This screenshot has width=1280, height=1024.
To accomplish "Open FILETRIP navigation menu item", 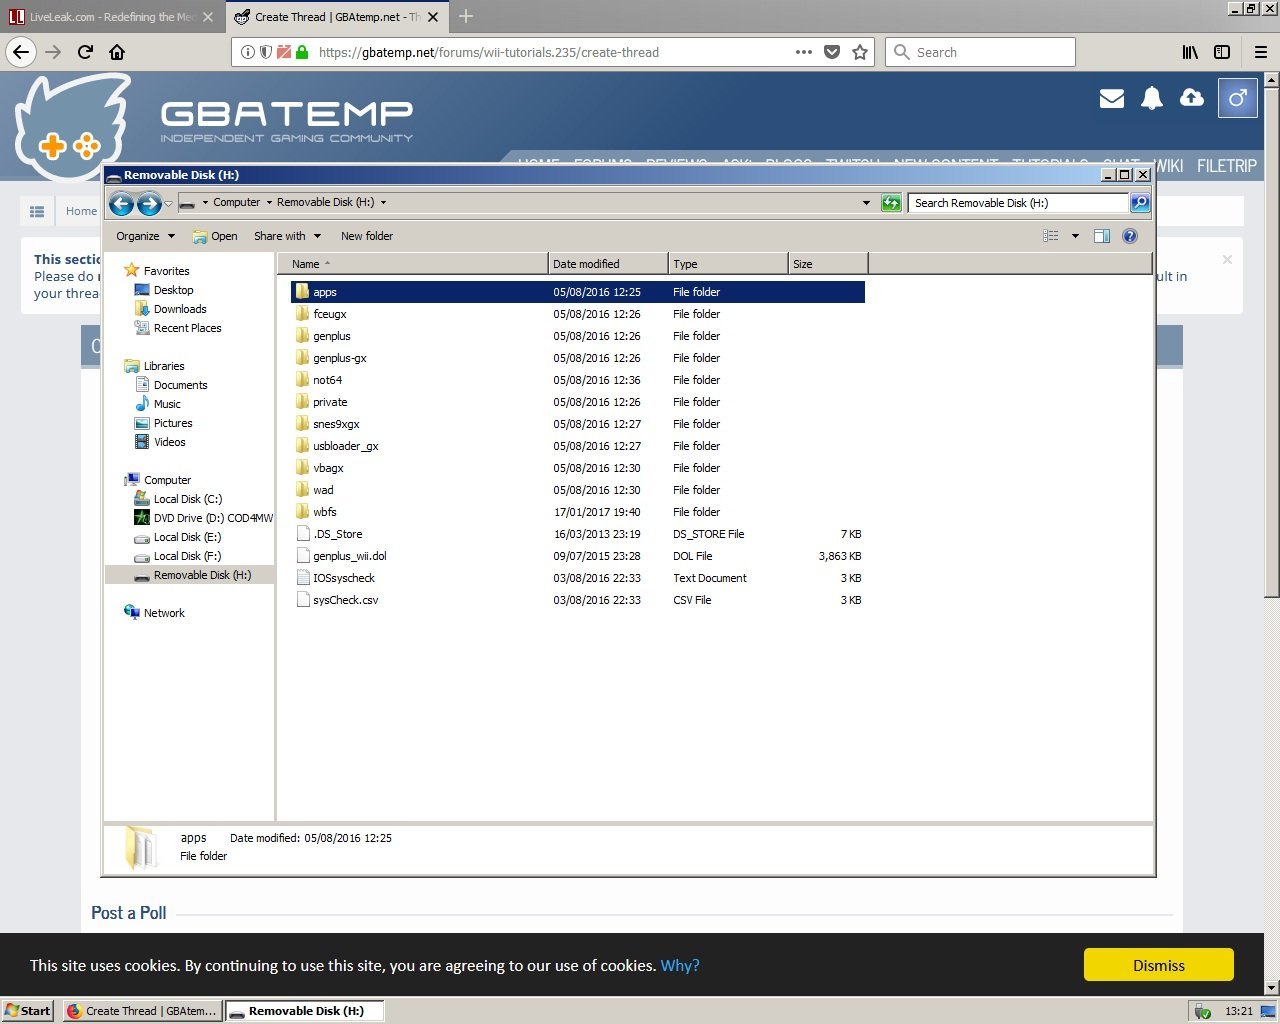I will [1226, 166].
